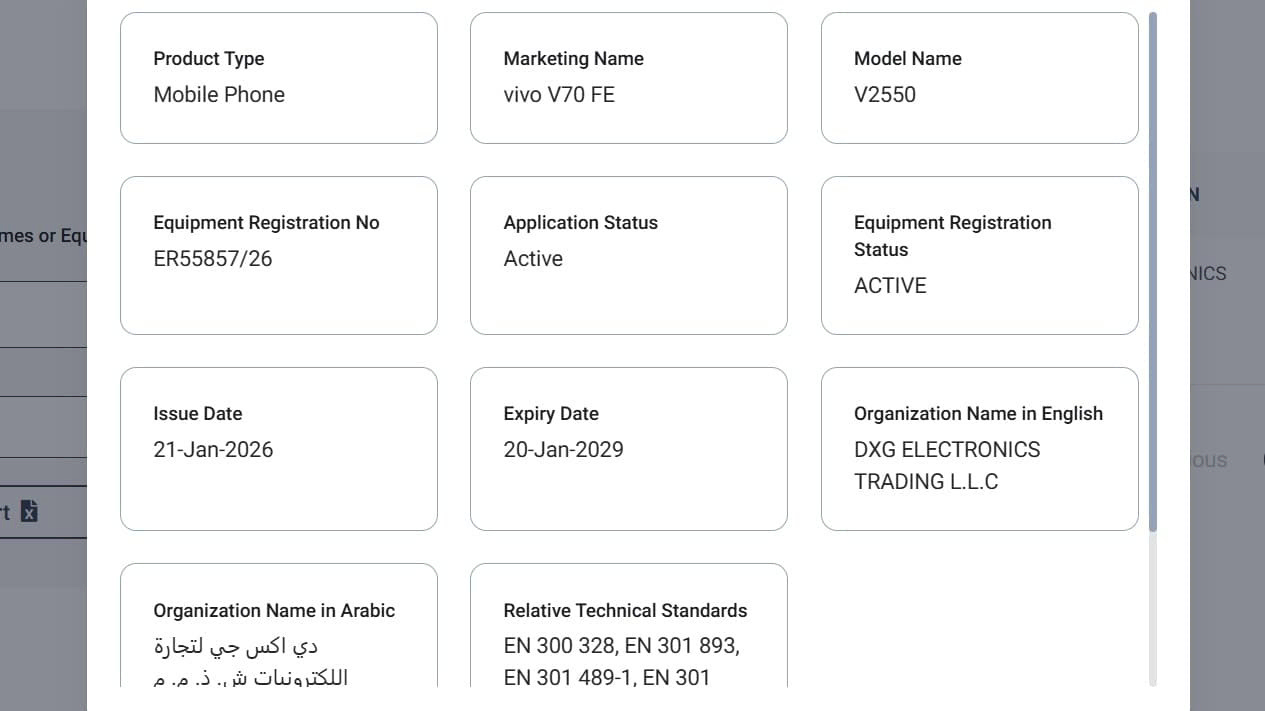Select registration number ER55857/26

pyautogui.click(x=212, y=259)
